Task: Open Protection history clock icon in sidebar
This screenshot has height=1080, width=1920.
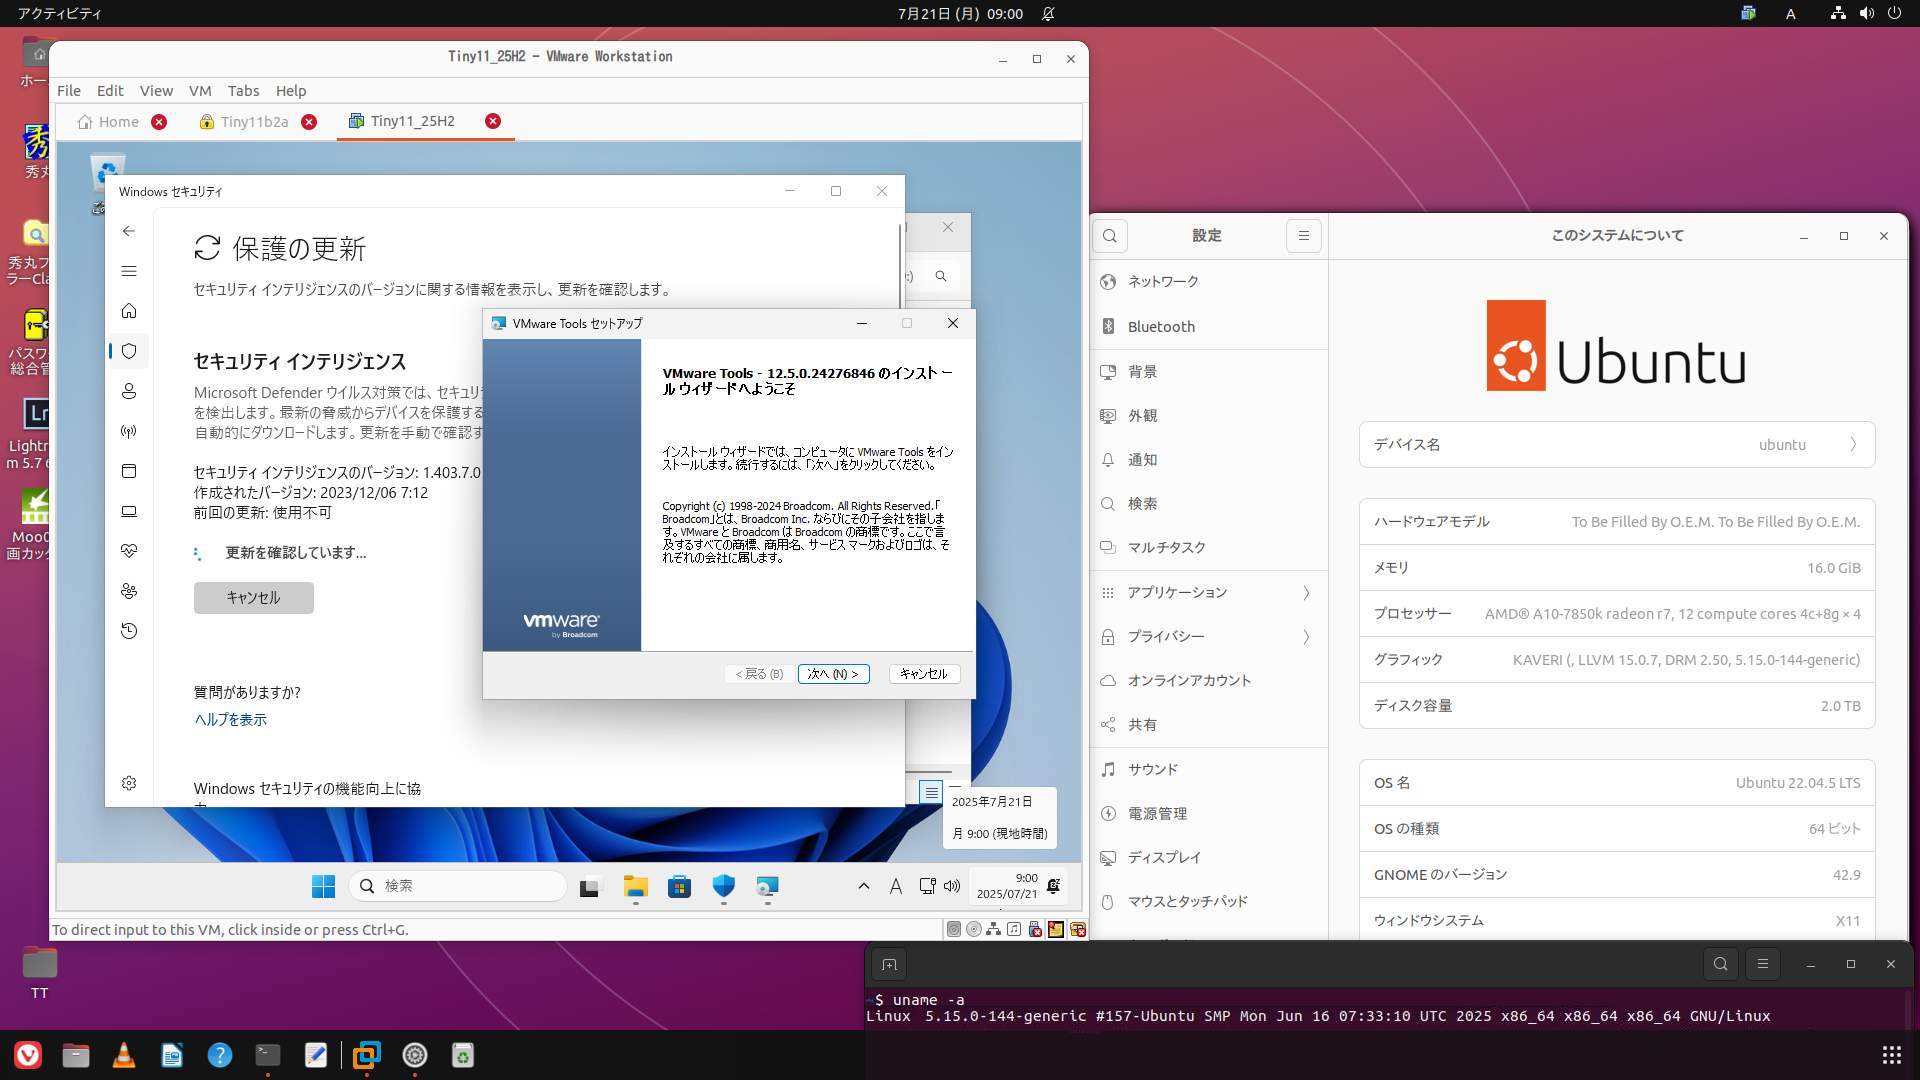Action: pos(129,631)
